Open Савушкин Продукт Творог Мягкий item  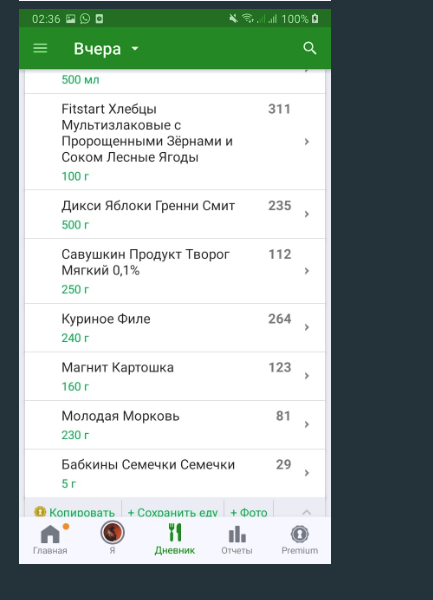[175, 271]
